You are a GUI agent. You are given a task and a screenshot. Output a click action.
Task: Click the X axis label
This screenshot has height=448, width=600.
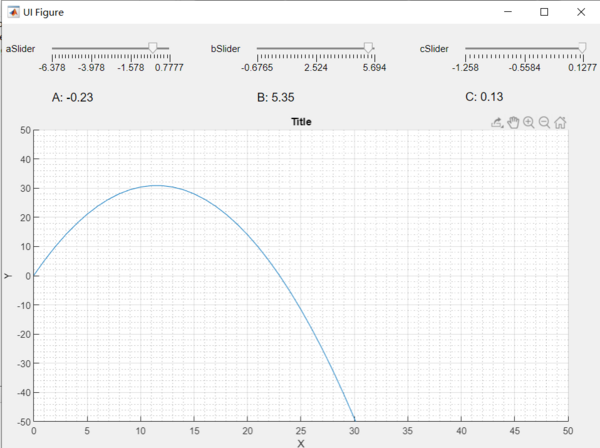tap(301, 442)
